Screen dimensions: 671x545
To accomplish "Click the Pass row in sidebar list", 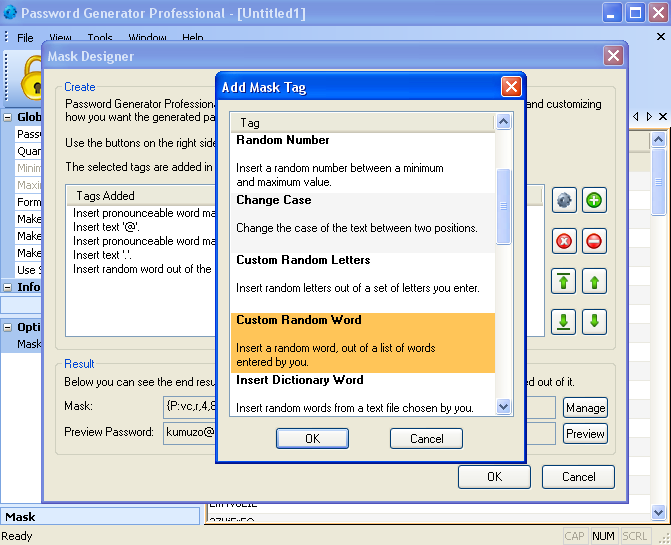I will 28,134.
